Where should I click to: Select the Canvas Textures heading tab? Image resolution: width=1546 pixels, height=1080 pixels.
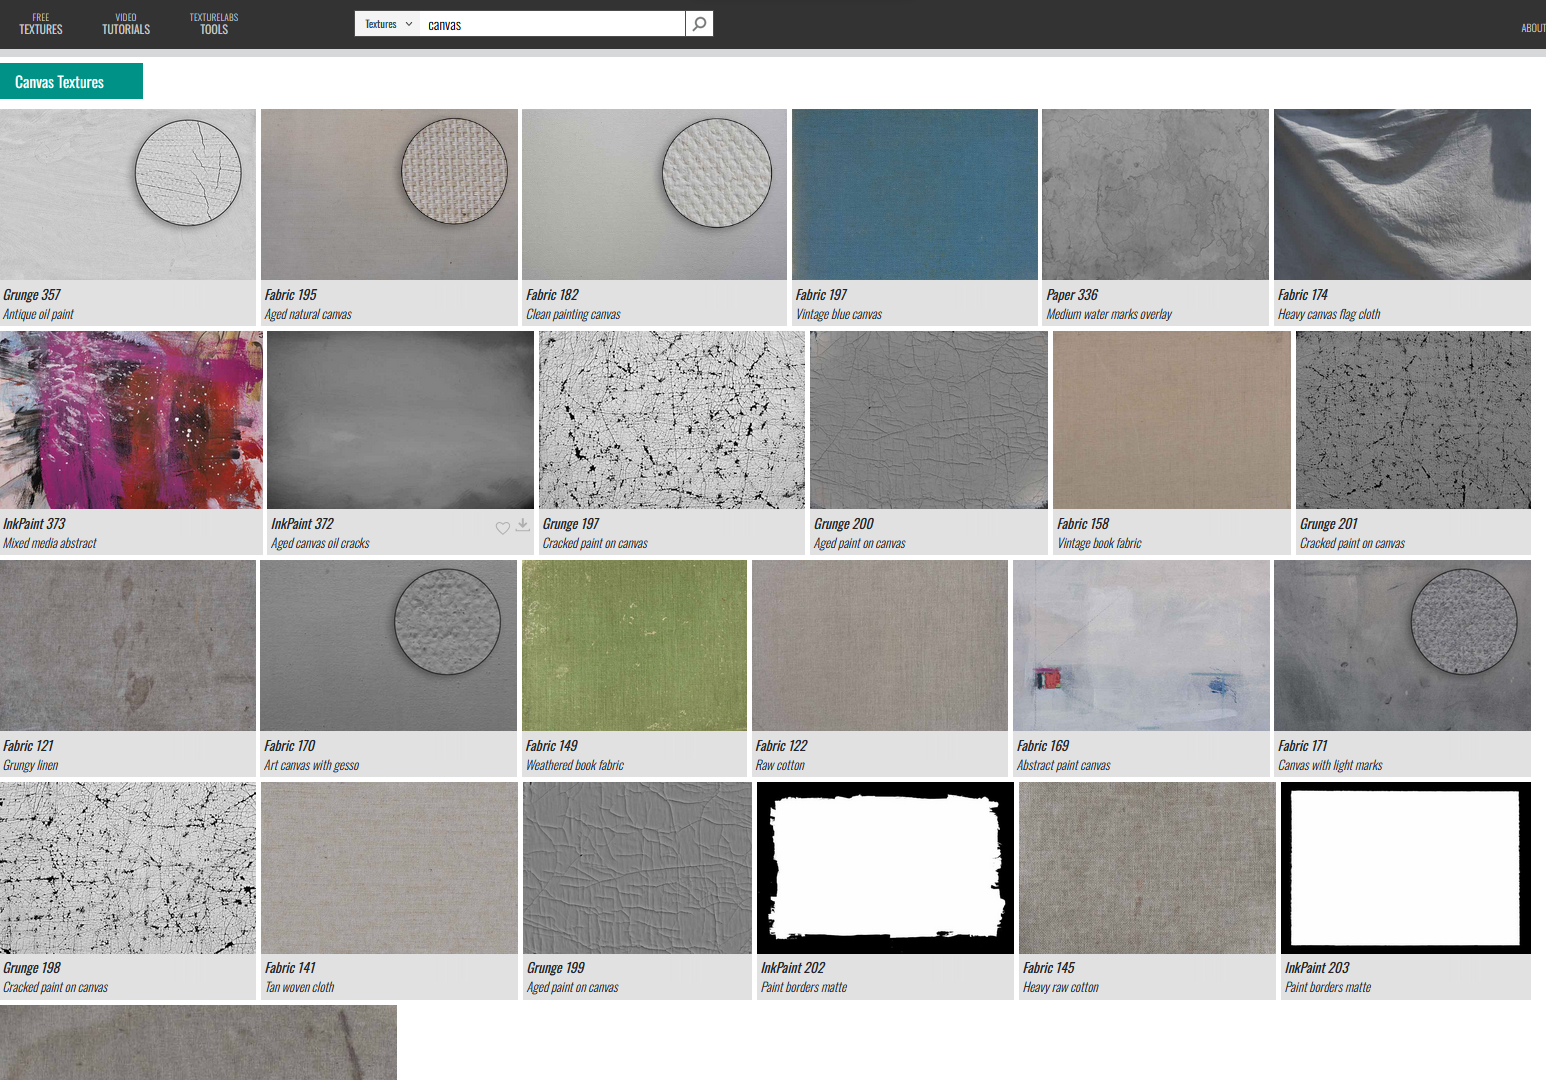point(71,81)
